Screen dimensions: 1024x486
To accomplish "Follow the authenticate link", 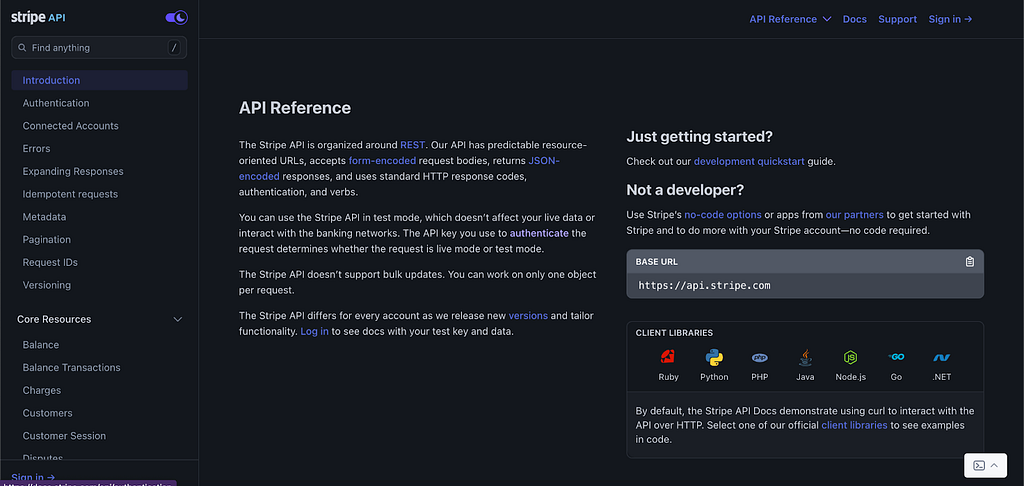I will click(539, 233).
